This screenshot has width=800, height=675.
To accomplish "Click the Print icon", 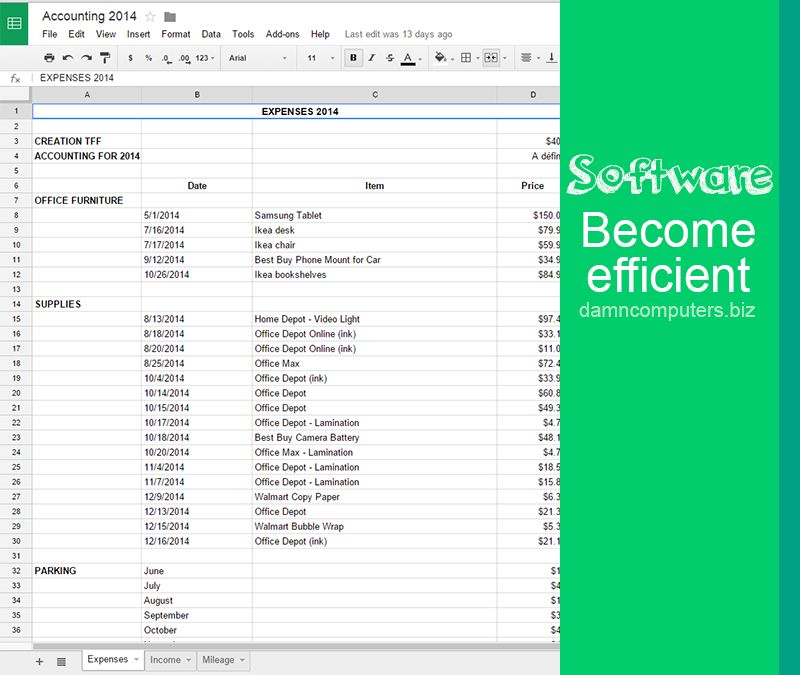I will 49,58.
